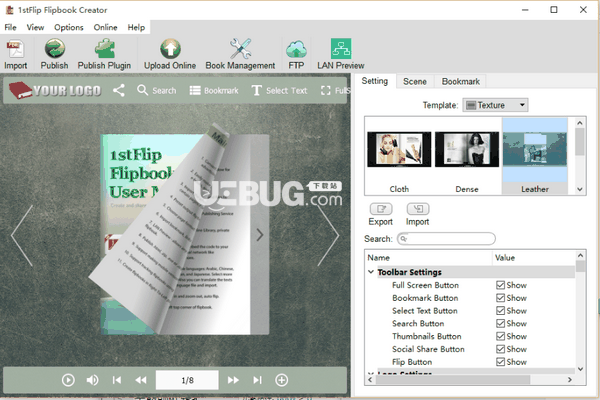Switch to the Scene tab
Viewport: 600px width, 400px height.
[415, 82]
